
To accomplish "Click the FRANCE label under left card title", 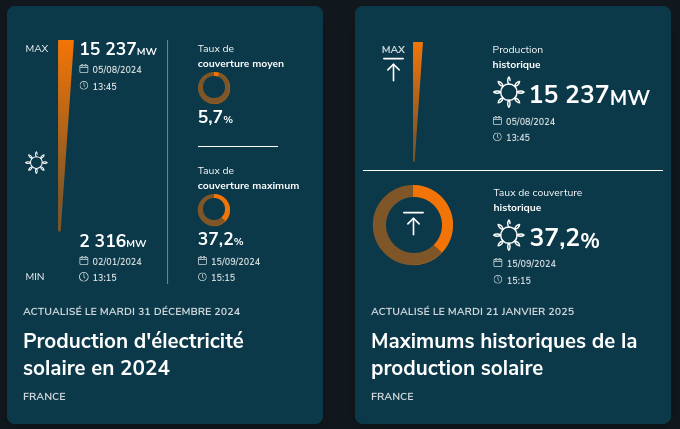I will (44, 396).
